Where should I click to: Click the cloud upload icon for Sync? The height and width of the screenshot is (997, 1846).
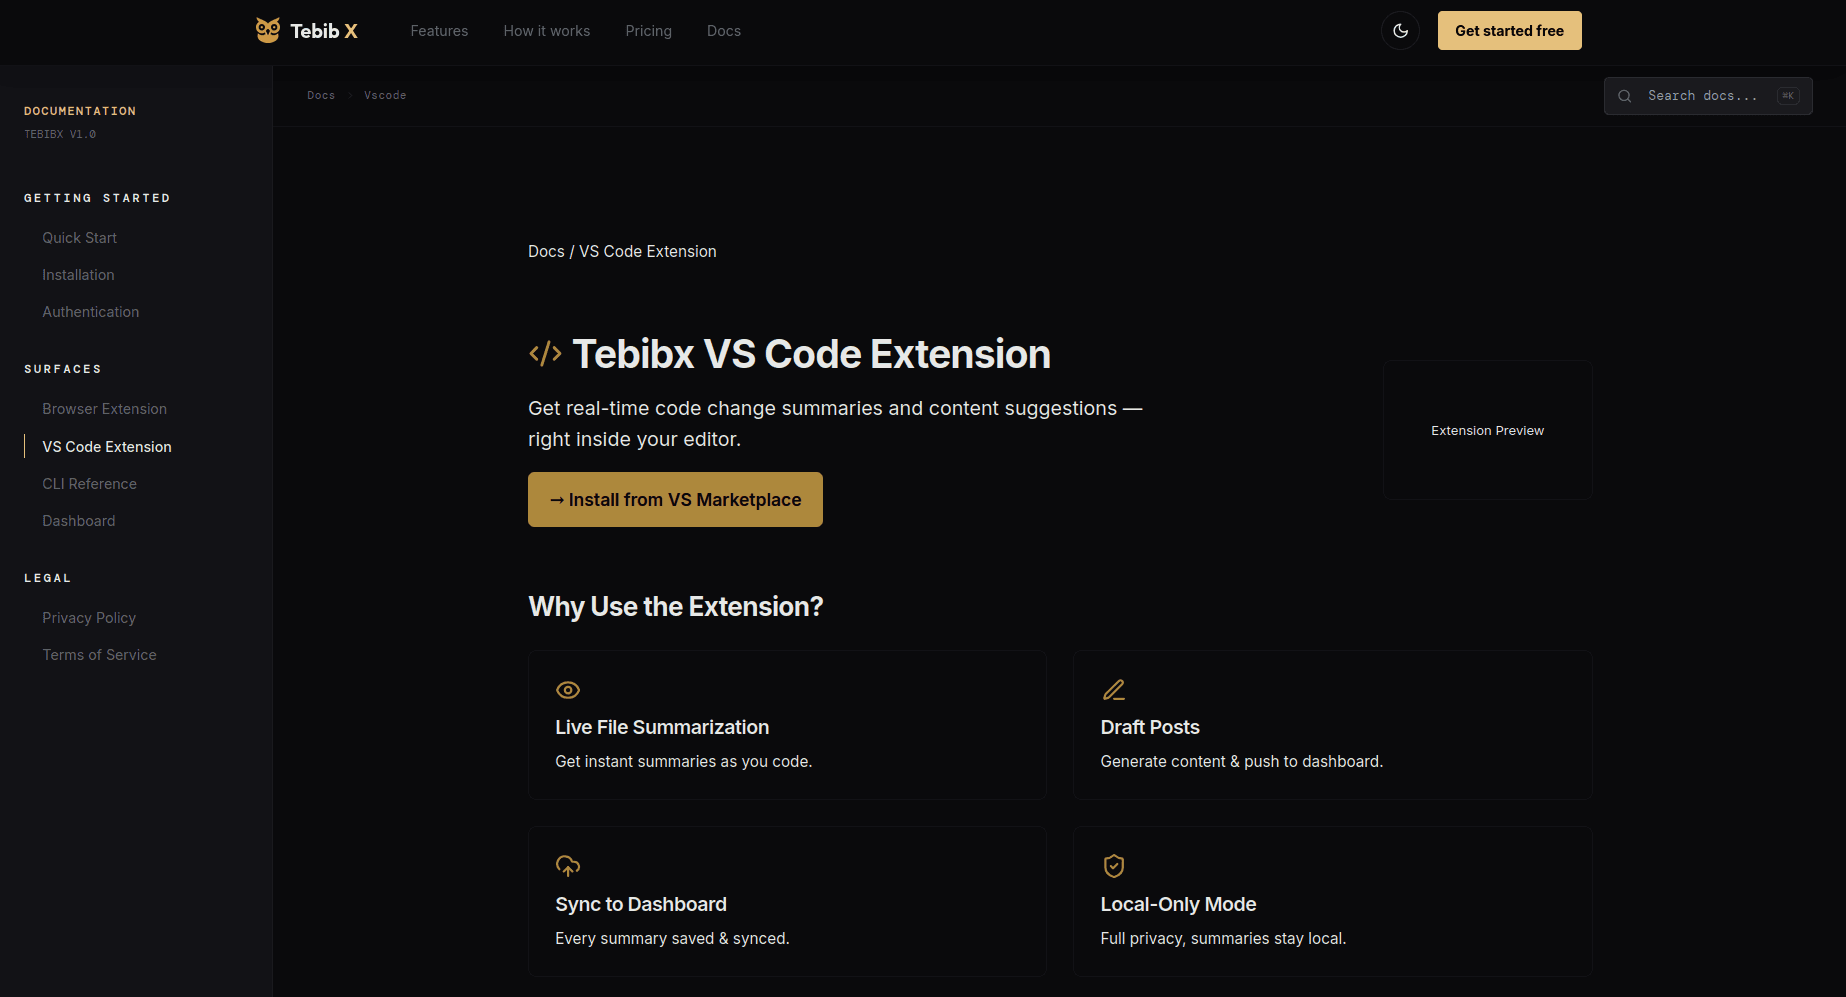(568, 866)
